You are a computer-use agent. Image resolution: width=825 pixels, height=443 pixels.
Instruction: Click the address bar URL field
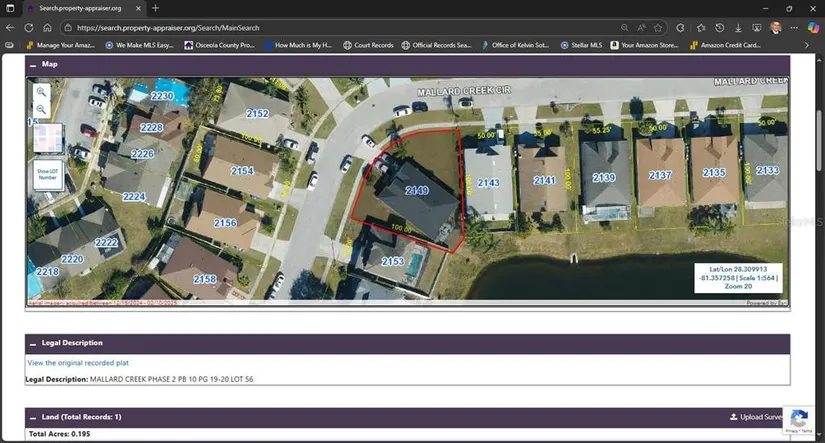click(x=340, y=28)
